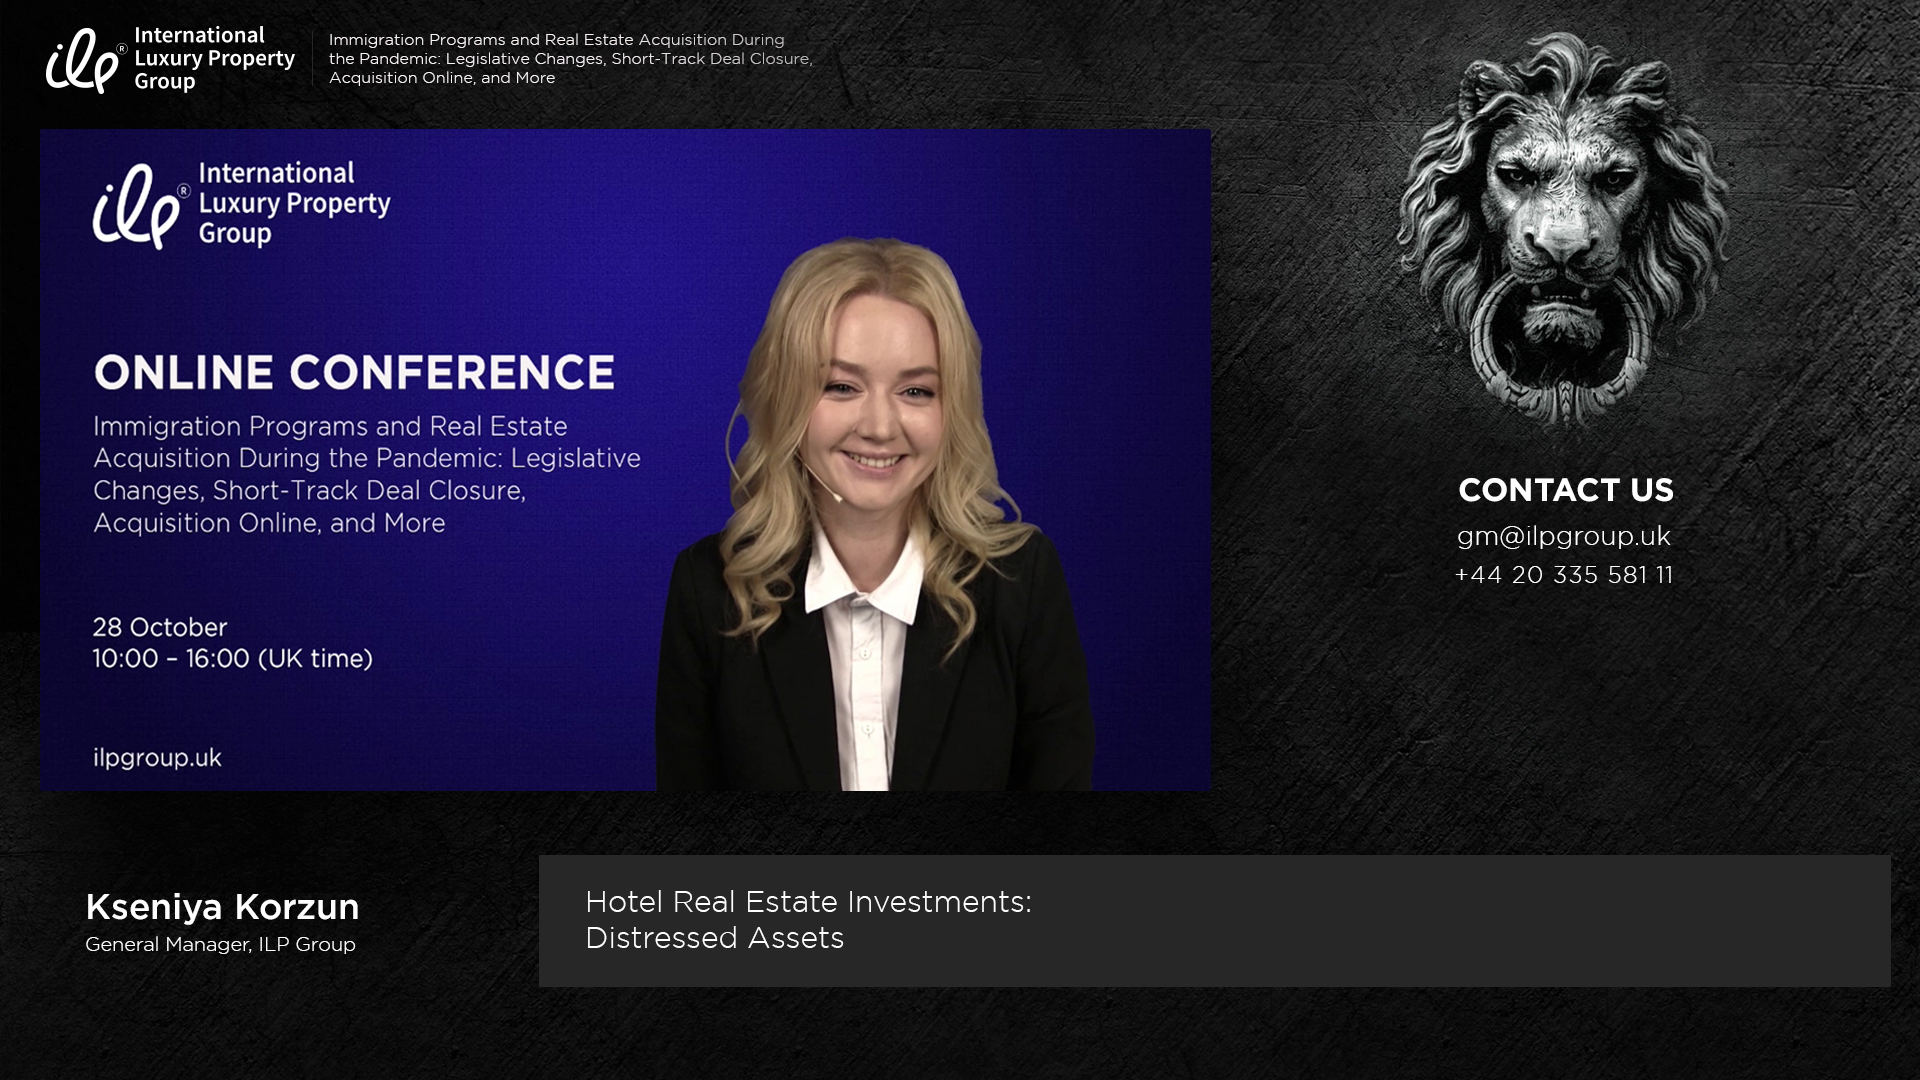Click the ILP logo in top-left header
Image resolution: width=1920 pixels, height=1080 pixels.
tap(85, 60)
